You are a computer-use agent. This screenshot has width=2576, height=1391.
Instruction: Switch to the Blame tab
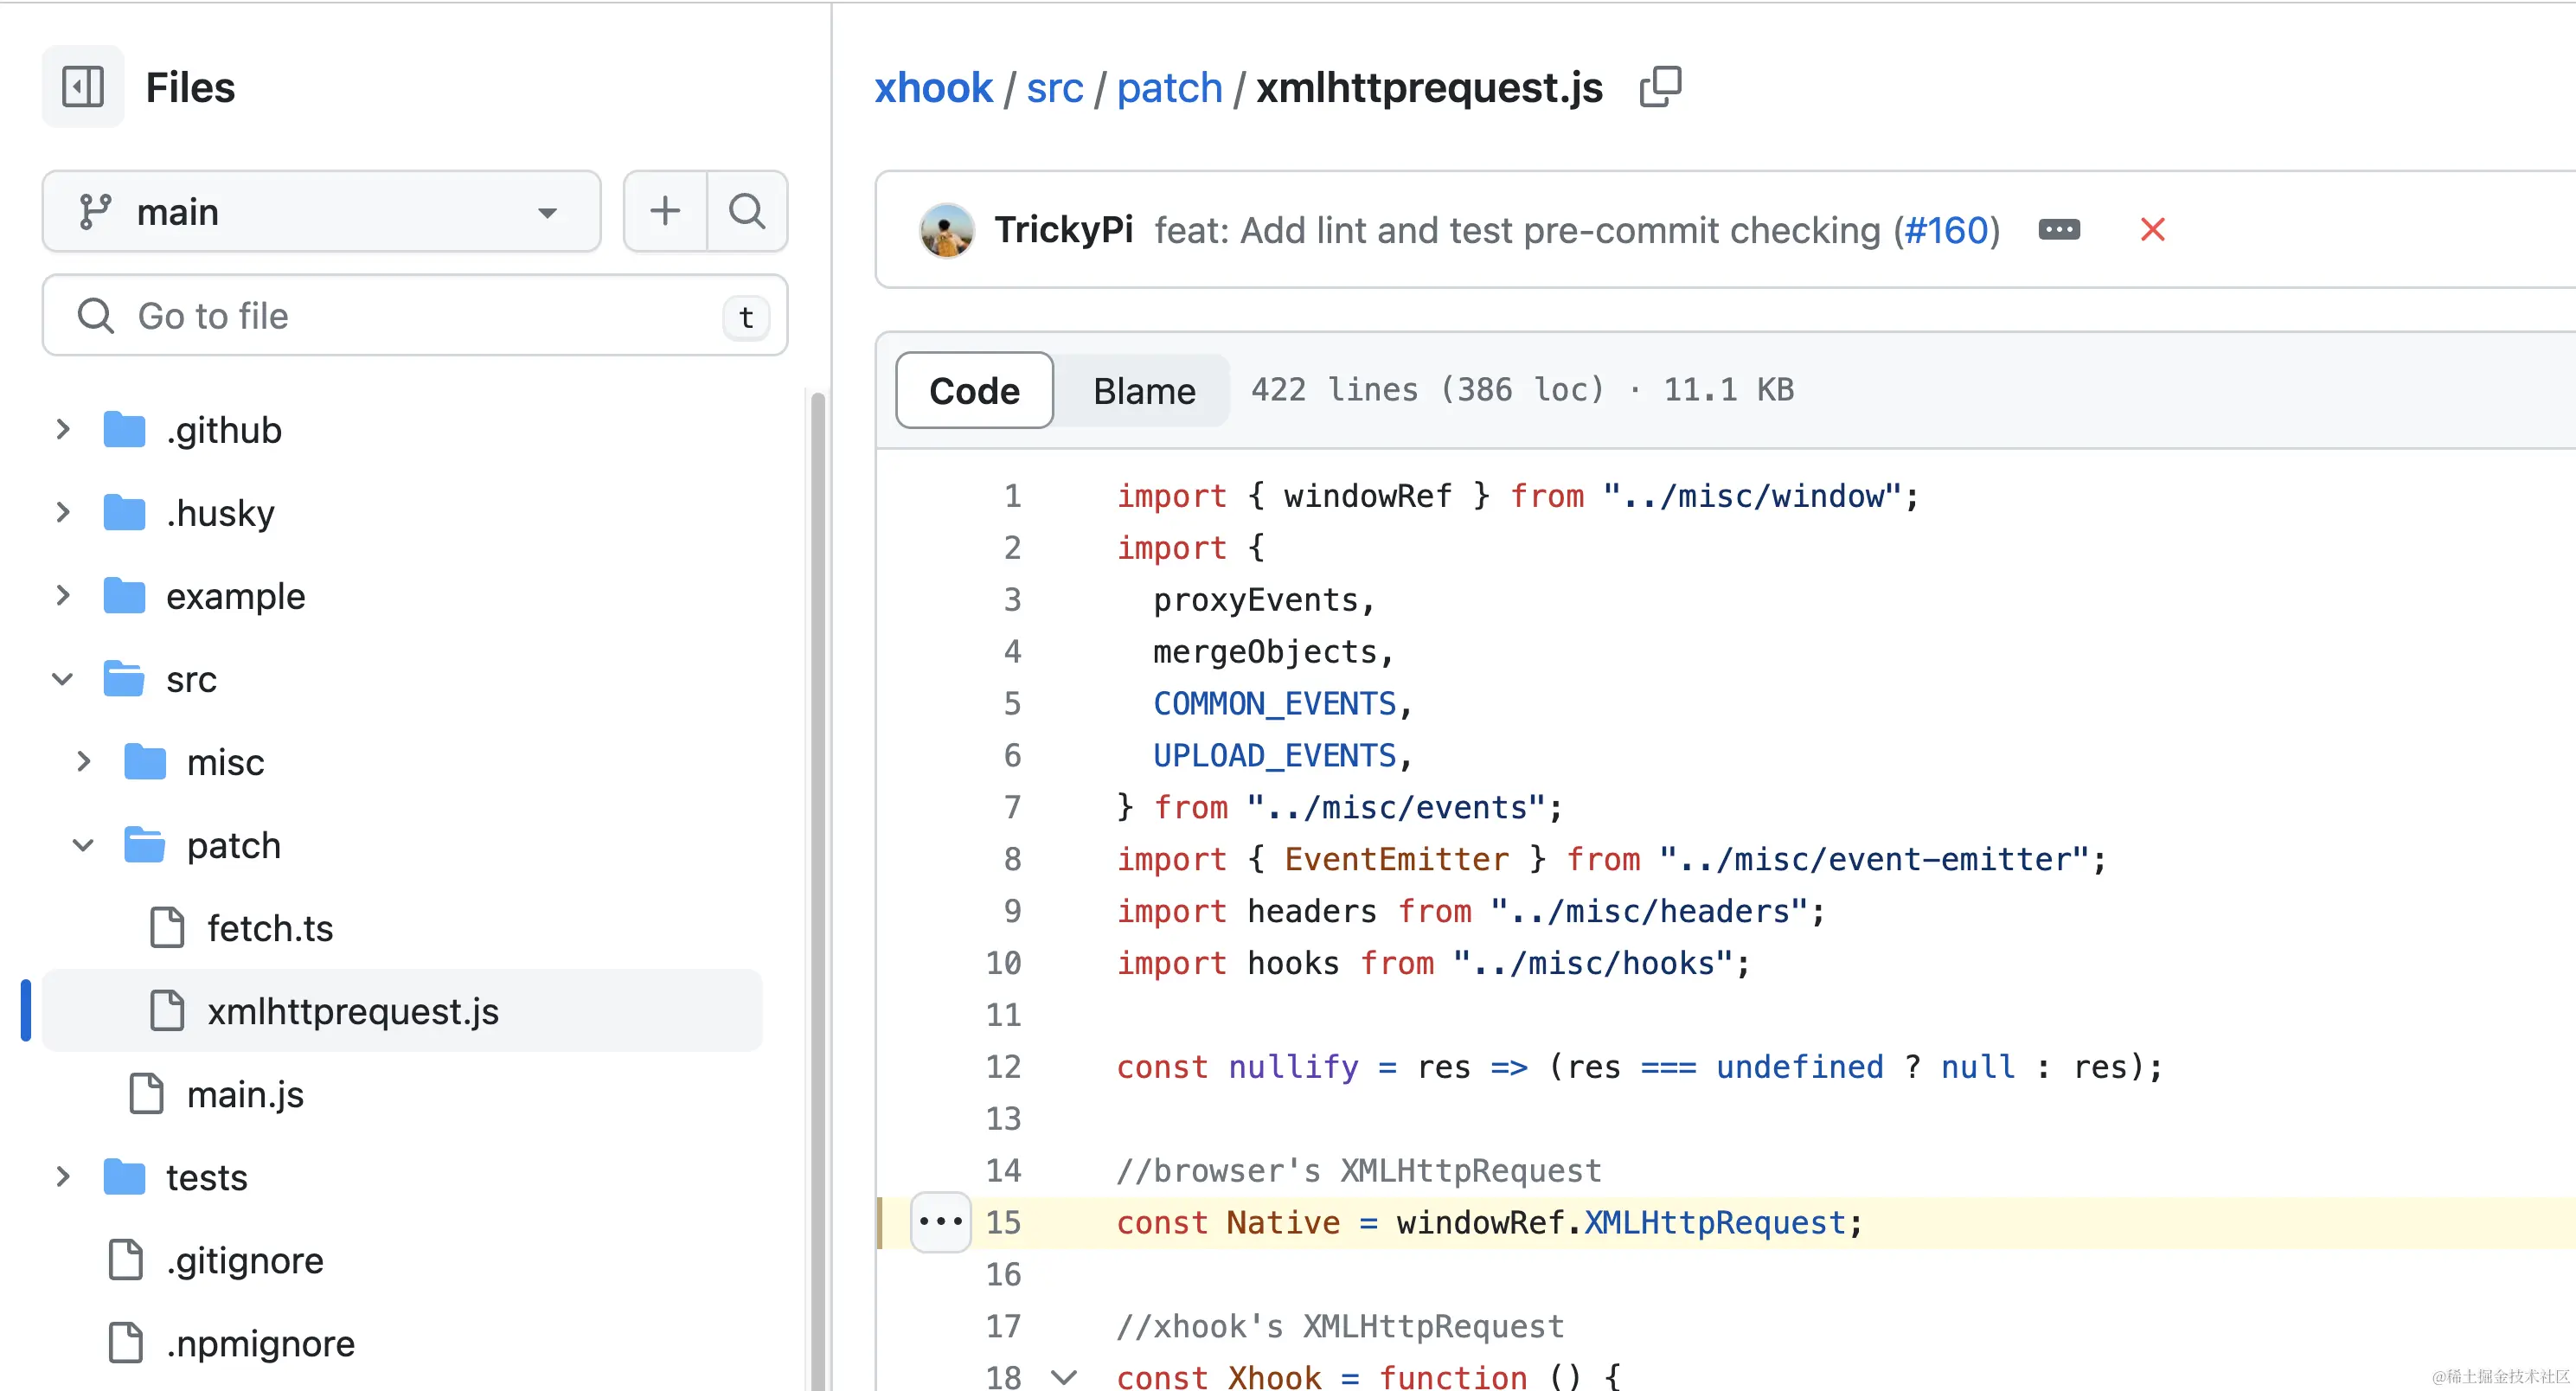[x=1143, y=390]
